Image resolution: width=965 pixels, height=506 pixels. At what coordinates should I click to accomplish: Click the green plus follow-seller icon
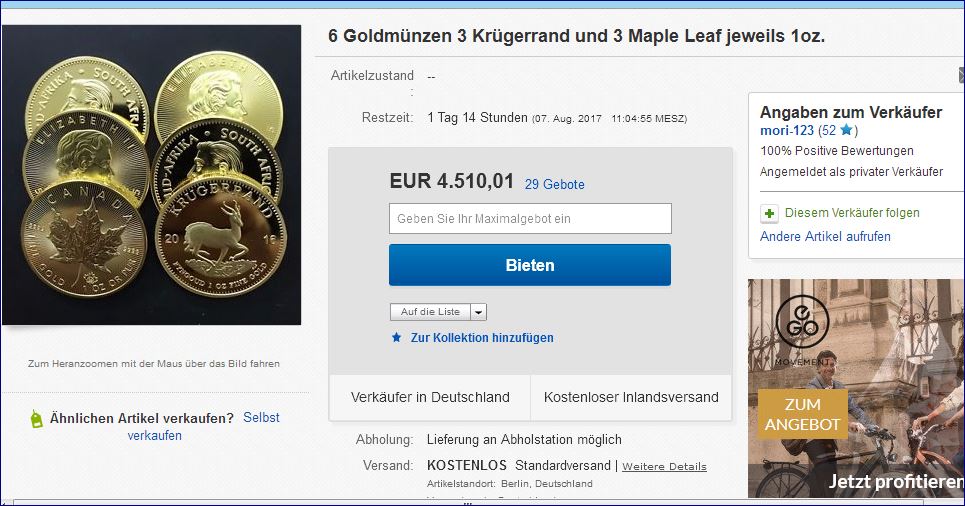(769, 214)
